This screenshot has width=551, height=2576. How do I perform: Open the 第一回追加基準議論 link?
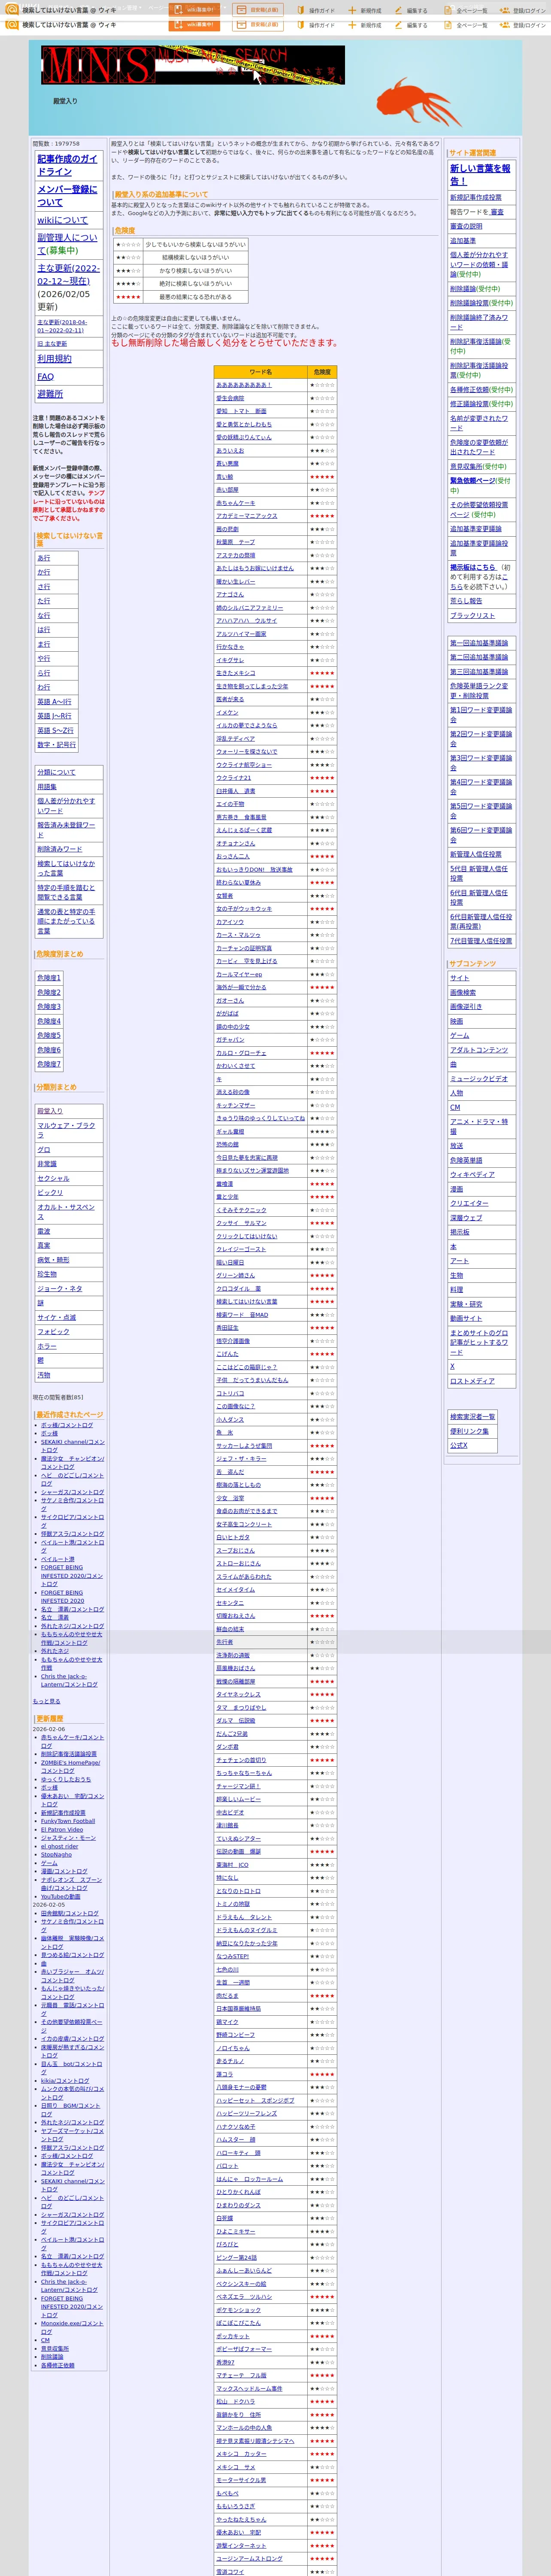pos(479,643)
